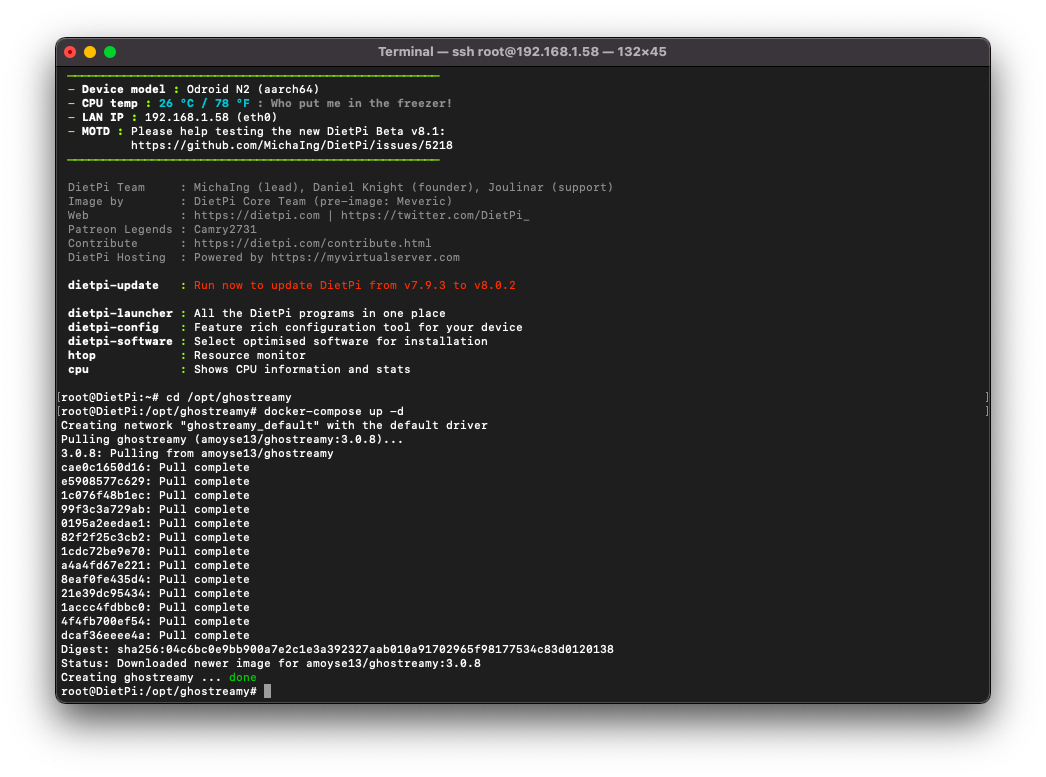Click the htop command name
This screenshot has width=1046, height=777.
coord(82,355)
